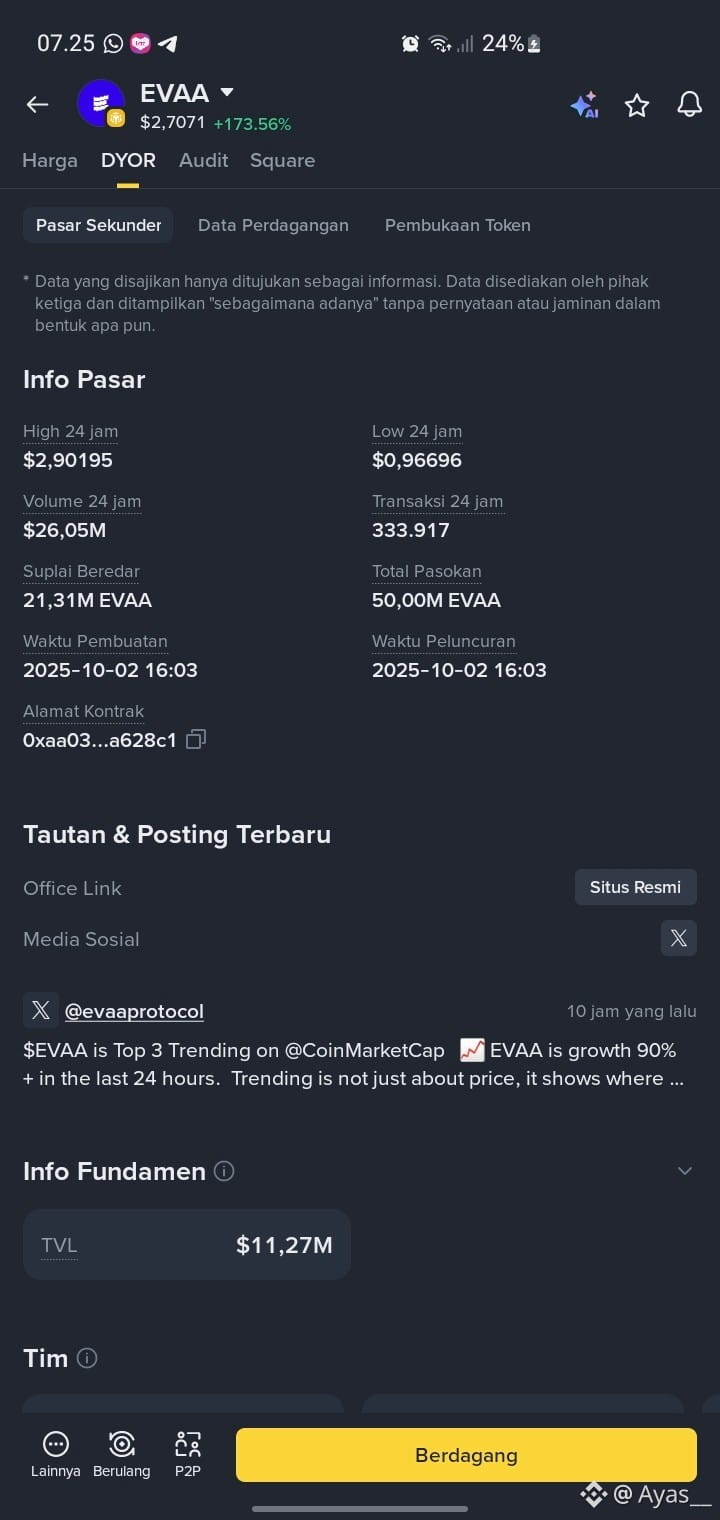Viewport: 720px width, 1520px height.
Task: Open the price alert bell icon
Action: coord(690,105)
